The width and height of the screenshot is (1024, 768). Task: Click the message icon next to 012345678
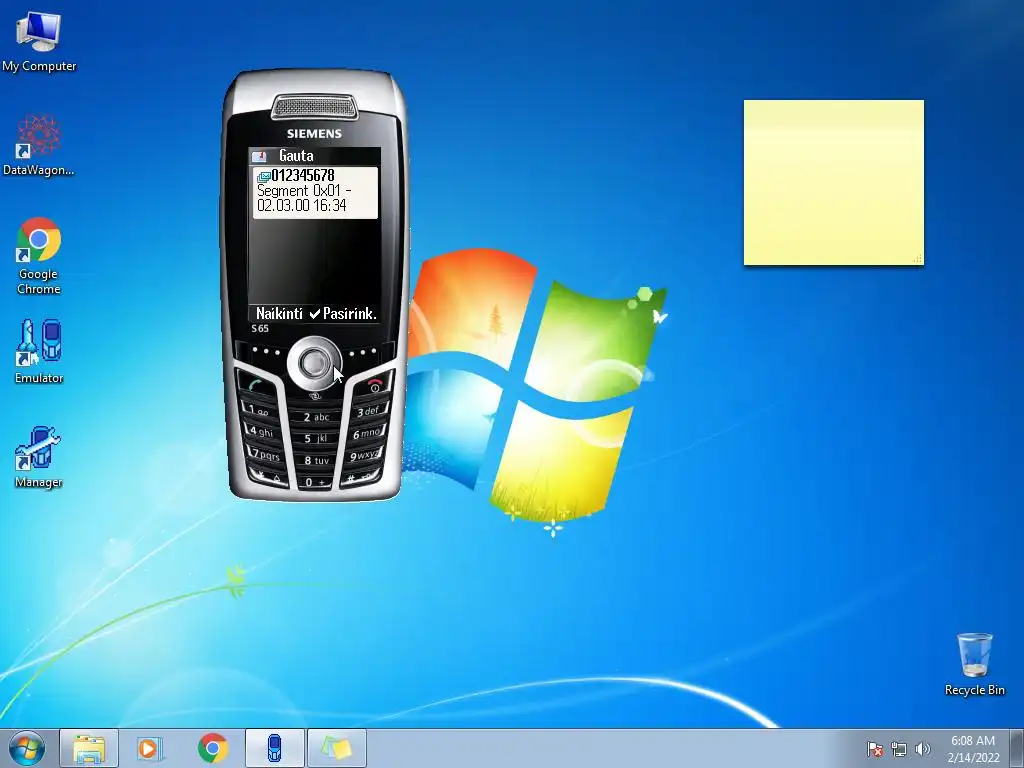tap(264, 176)
